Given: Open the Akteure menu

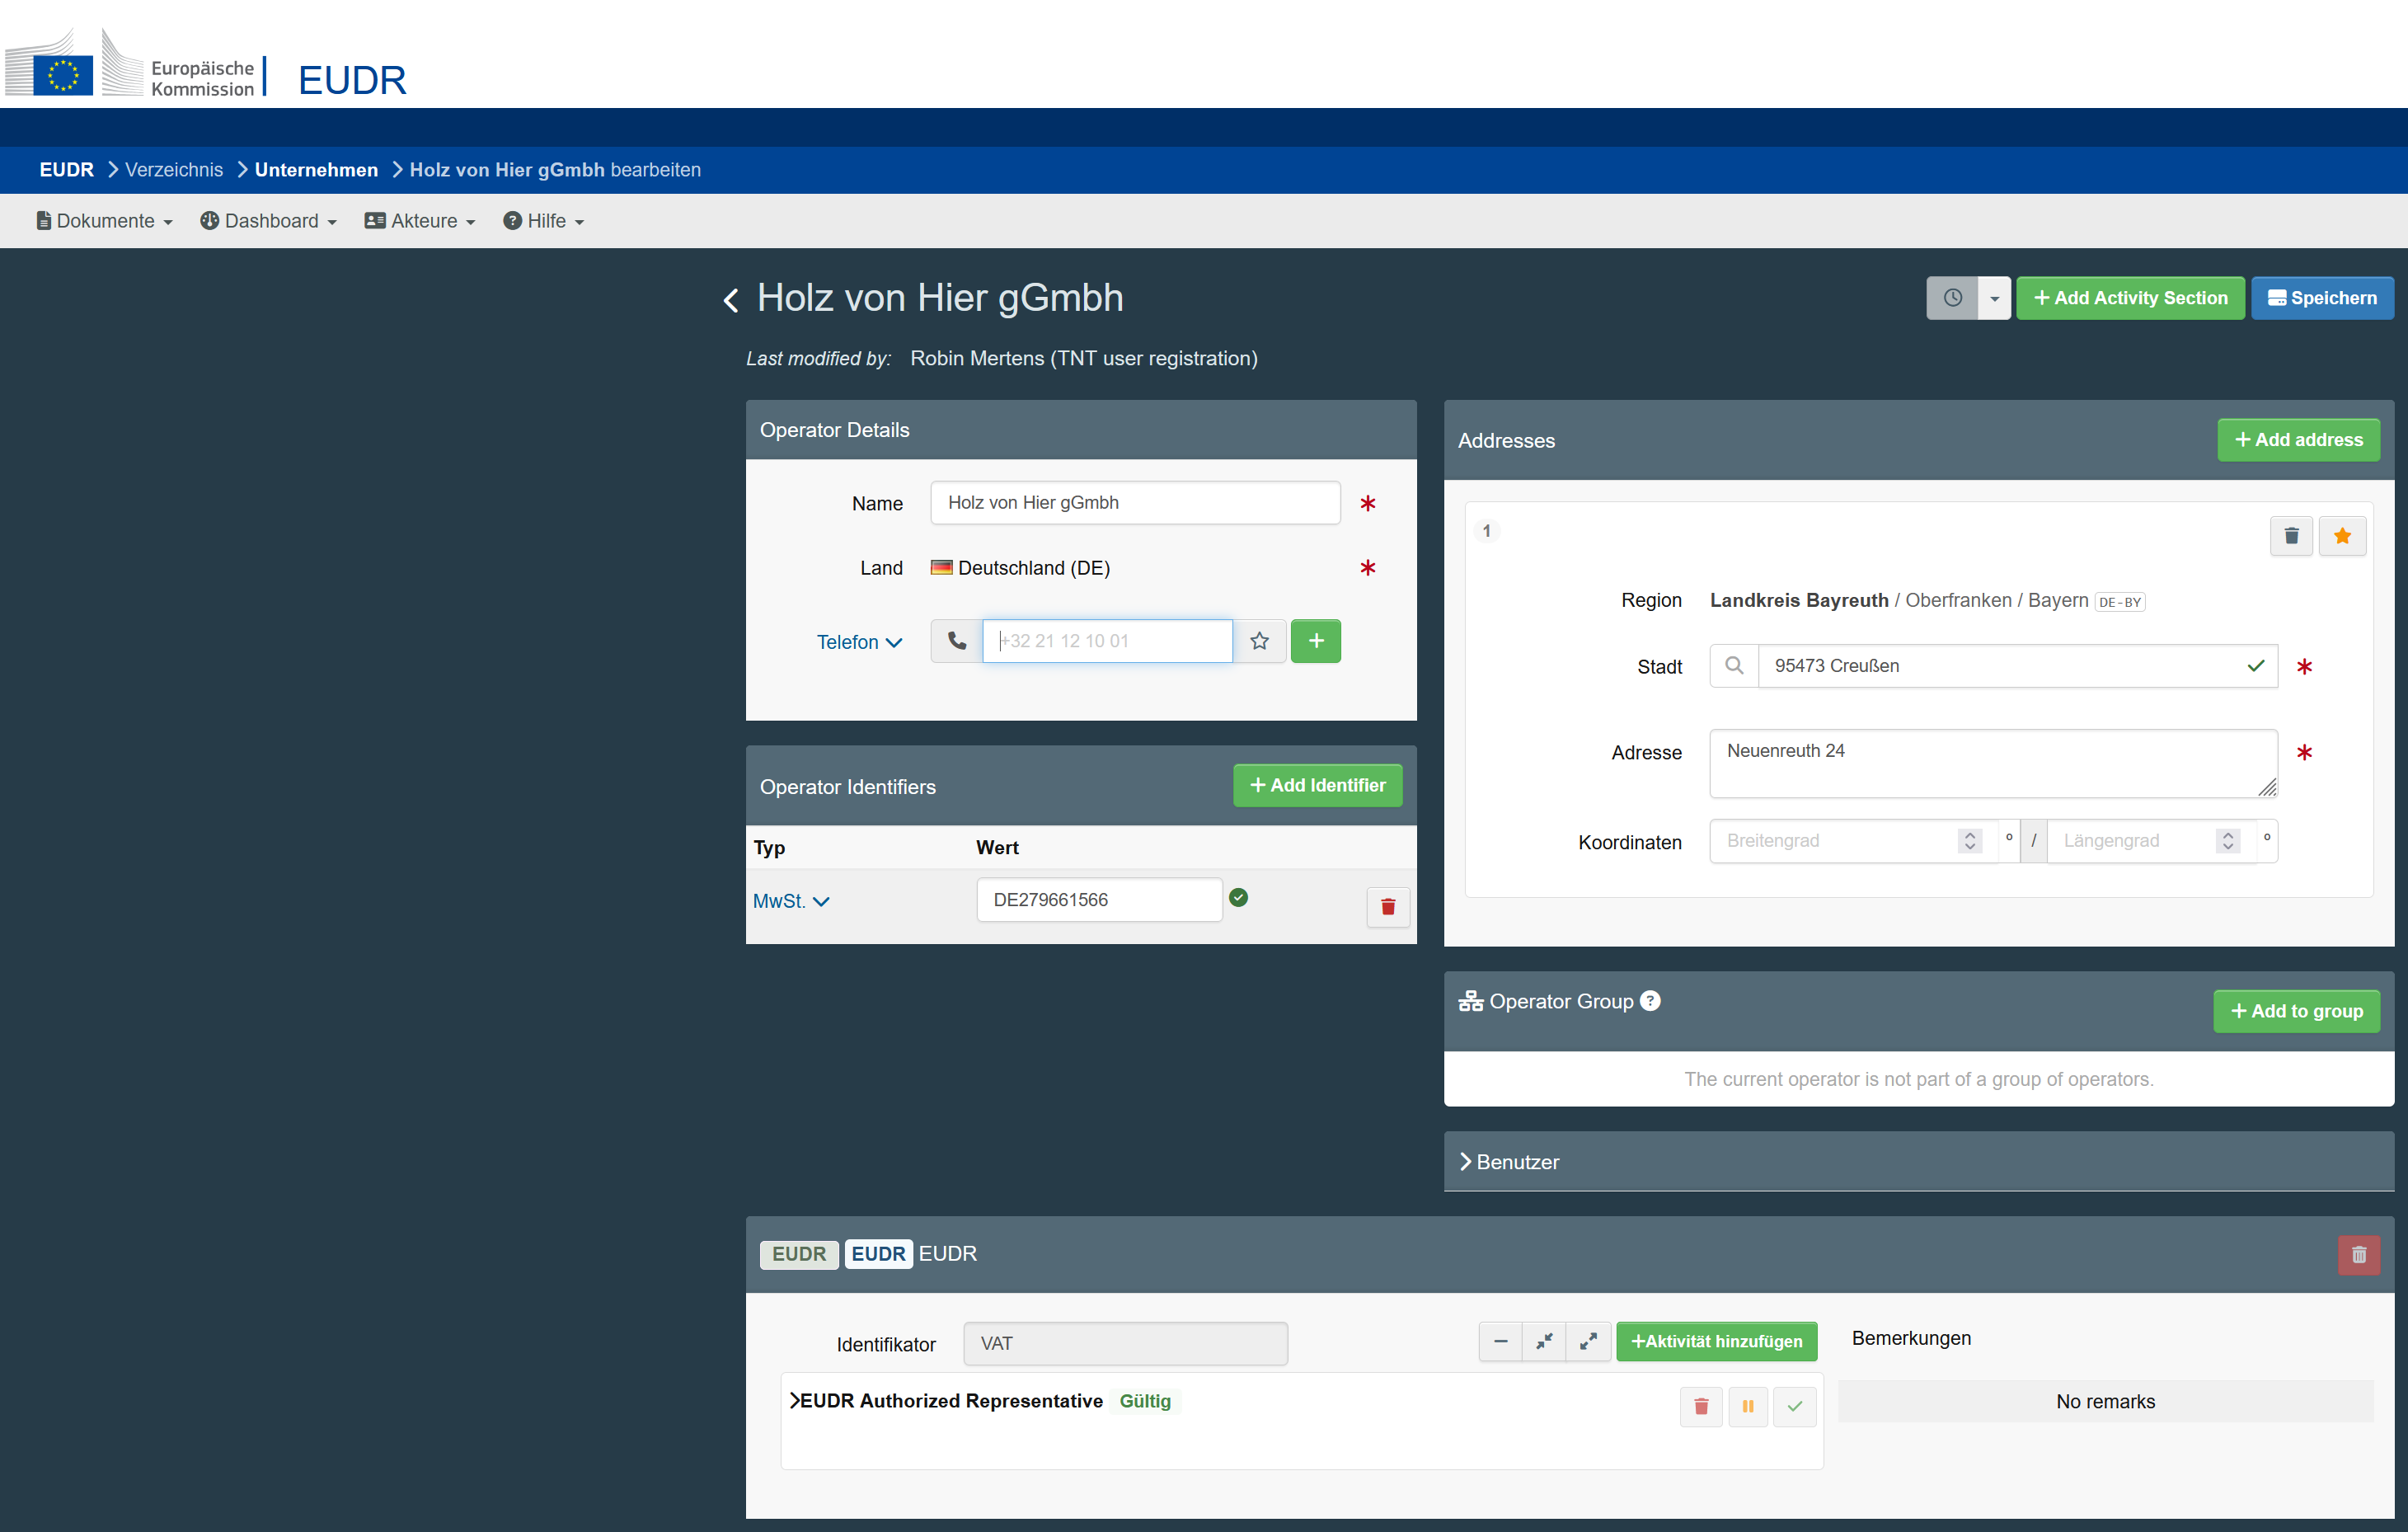Looking at the screenshot, I should (420, 221).
